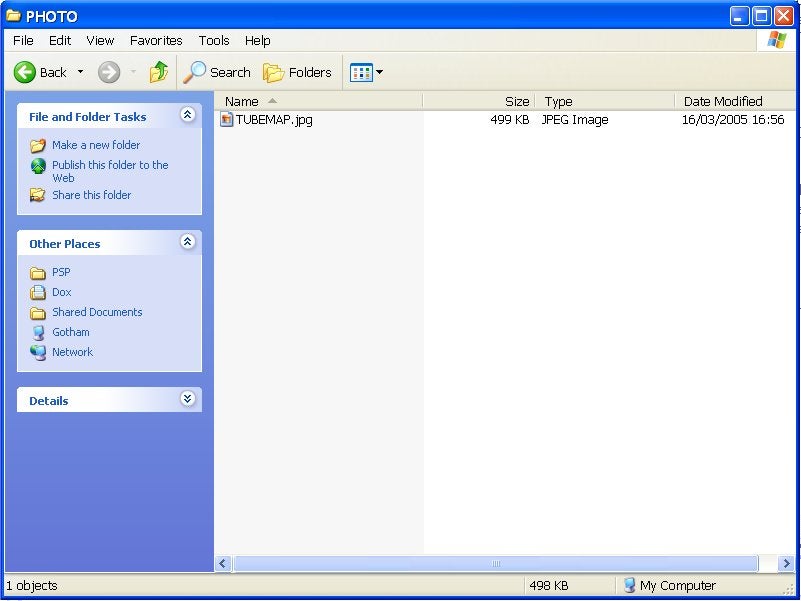The image size is (801, 601).
Task: Click Publish this folder to the Web
Action: click(x=110, y=171)
